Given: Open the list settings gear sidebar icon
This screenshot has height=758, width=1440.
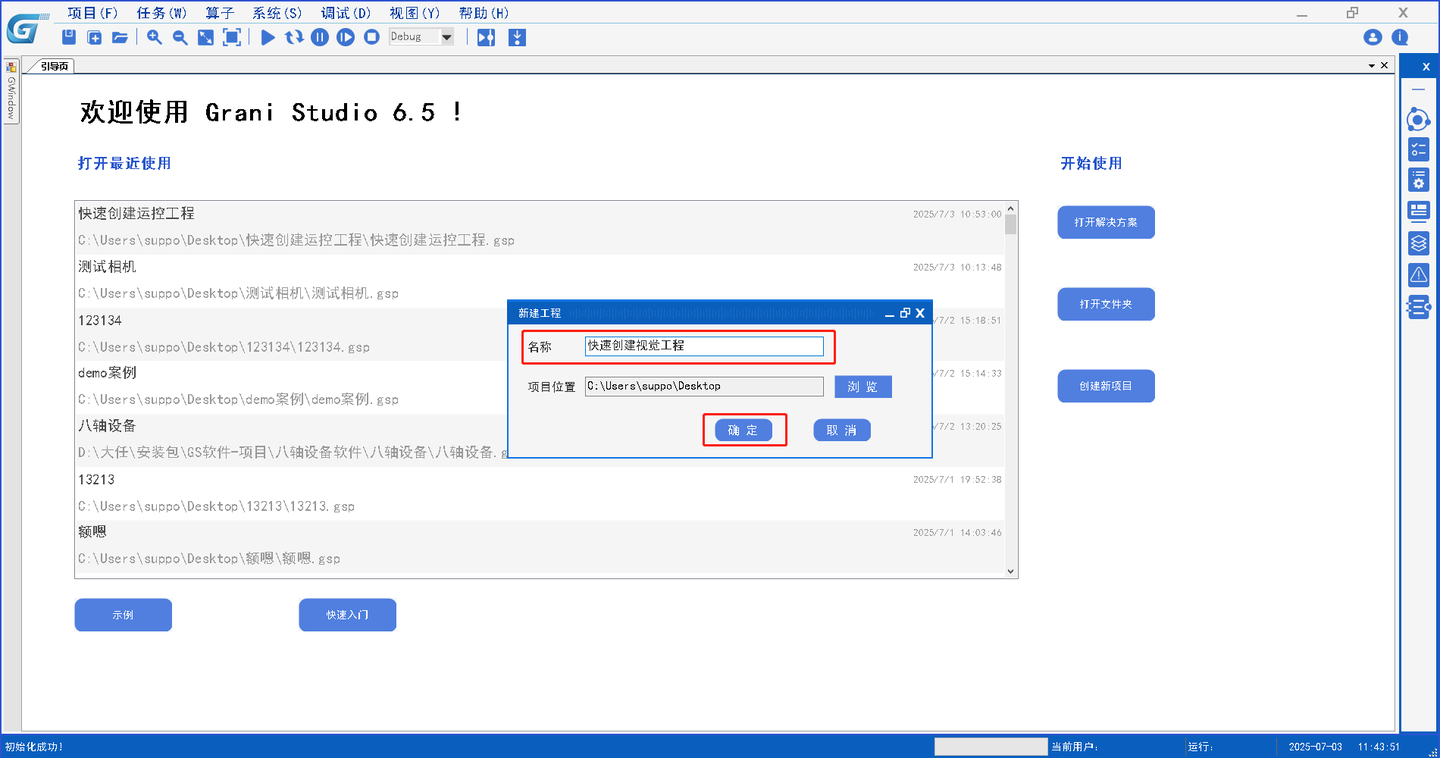Looking at the screenshot, I should click(x=1418, y=180).
